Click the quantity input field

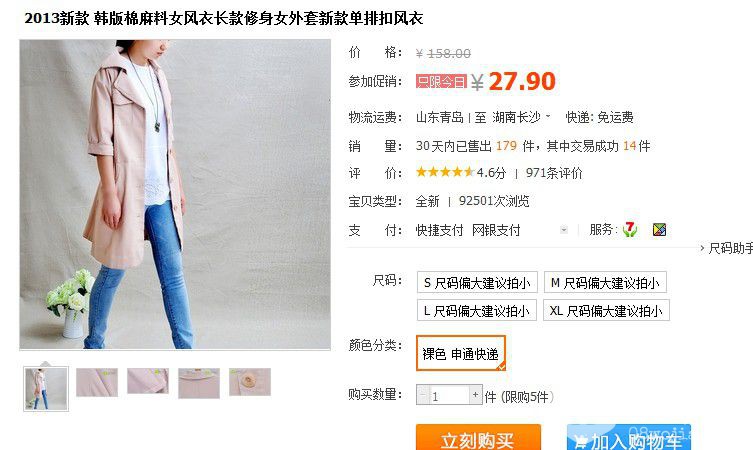pos(449,395)
